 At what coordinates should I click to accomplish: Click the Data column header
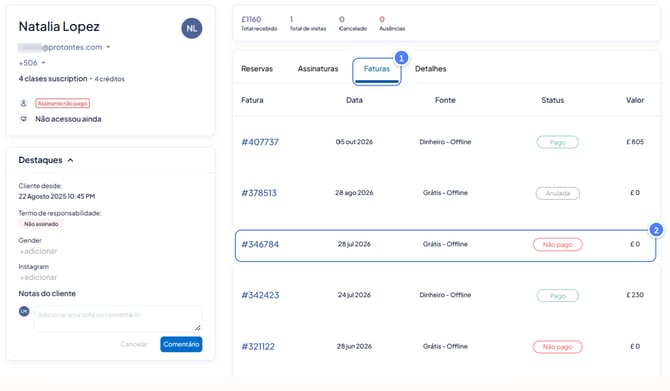[354, 100]
